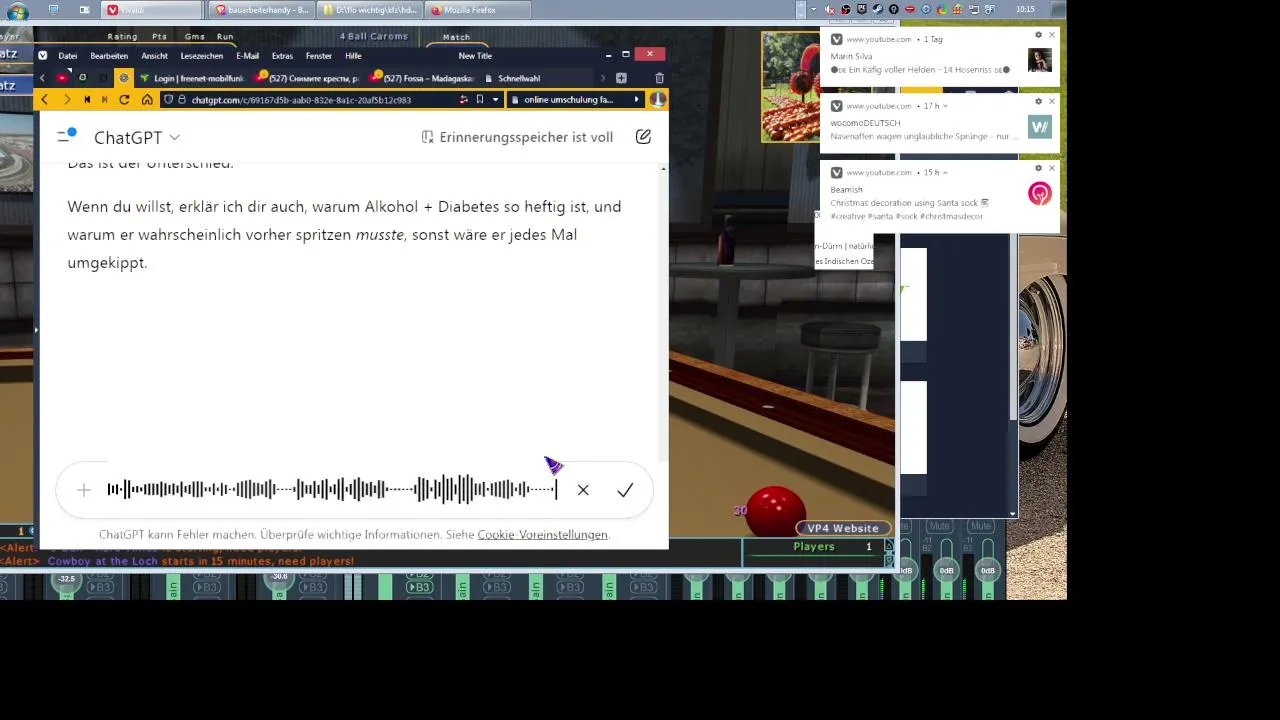Click the 10:15 system clock
The height and width of the screenshot is (720, 1280).
[1025, 10]
